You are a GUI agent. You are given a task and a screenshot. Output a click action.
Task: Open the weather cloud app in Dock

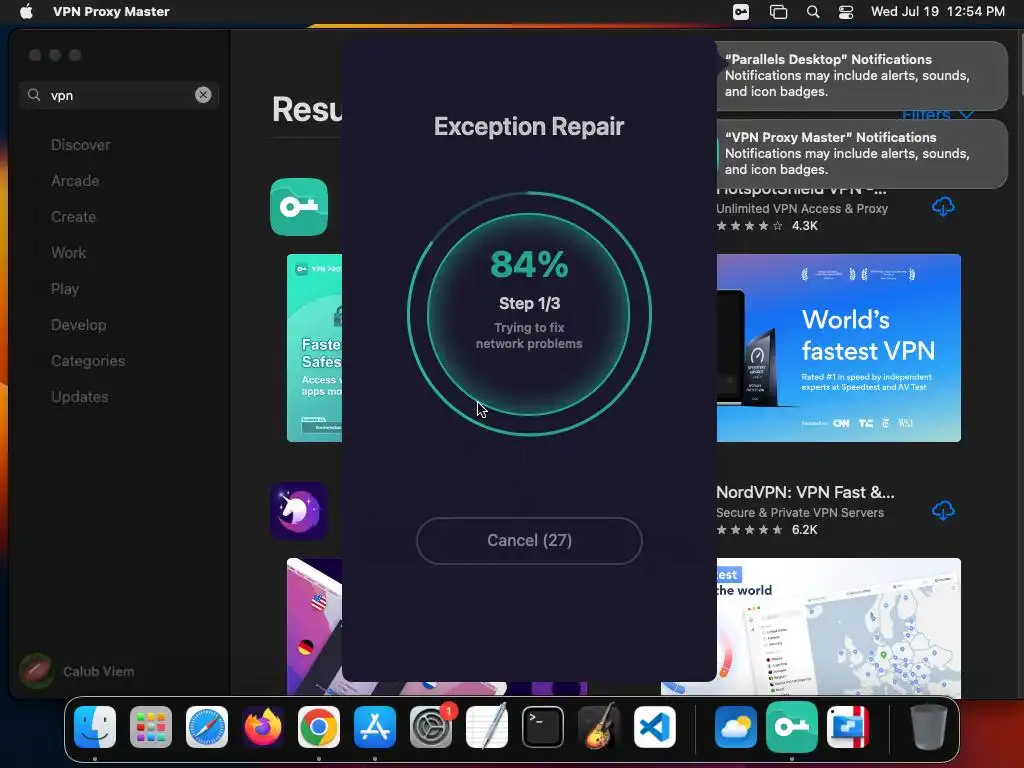736,727
